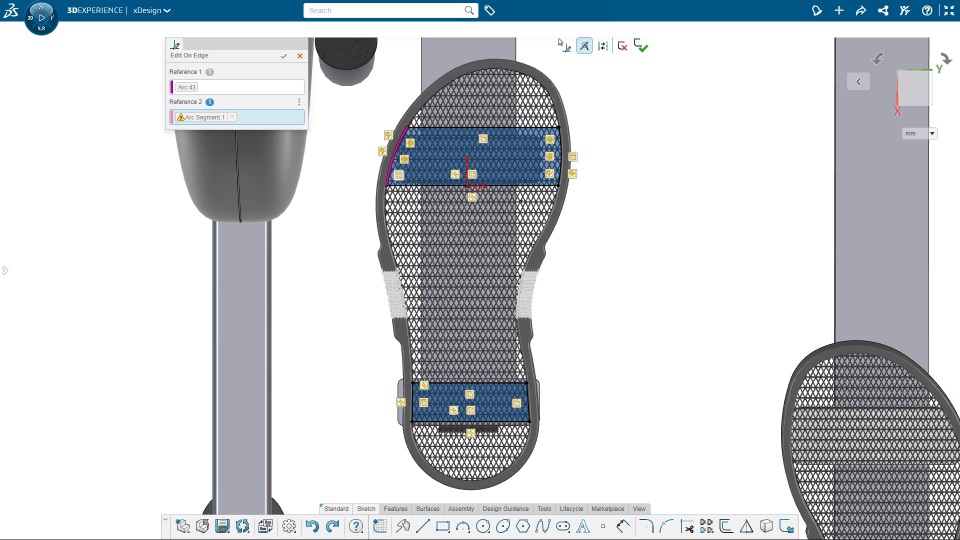Image resolution: width=960 pixels, height=540 pixels.
Task: Click the tag icon beside search
Action: click(490, 10)
